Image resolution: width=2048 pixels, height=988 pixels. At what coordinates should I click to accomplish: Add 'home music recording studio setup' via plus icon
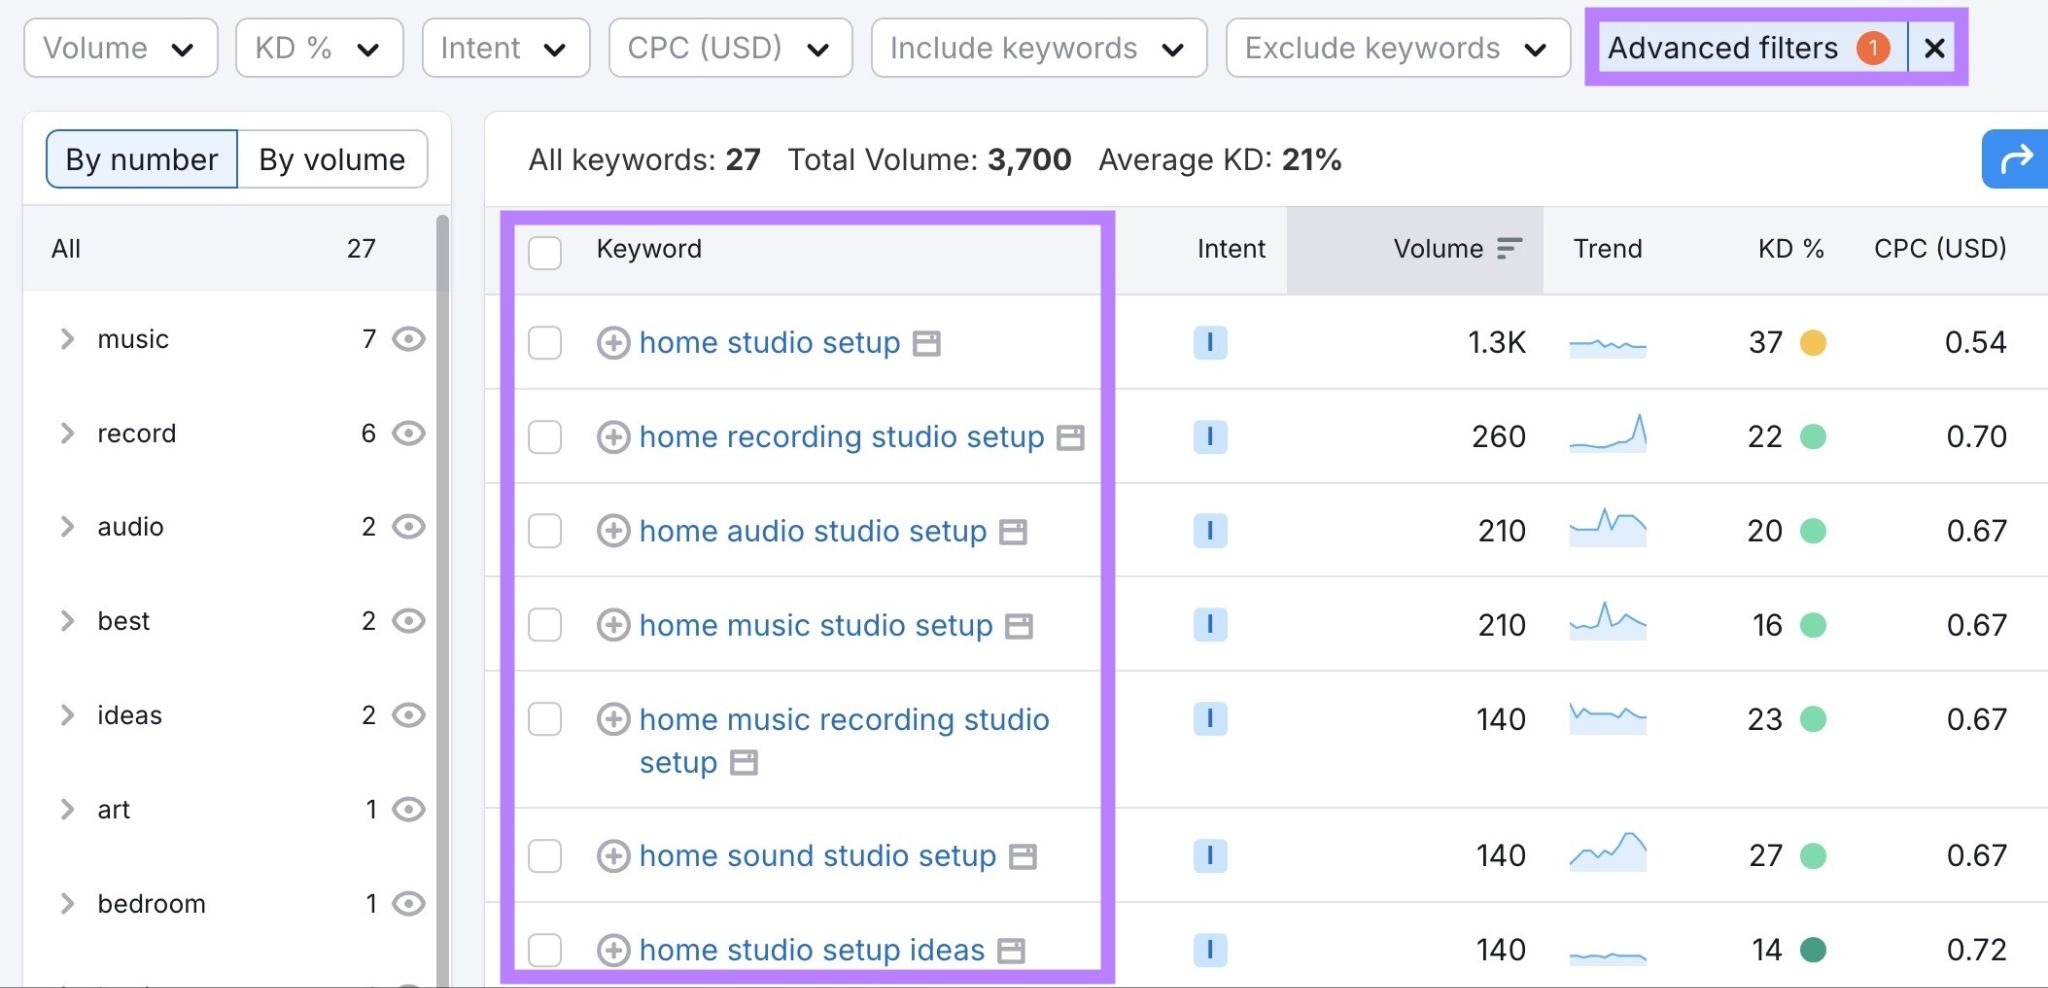(613, 719)
